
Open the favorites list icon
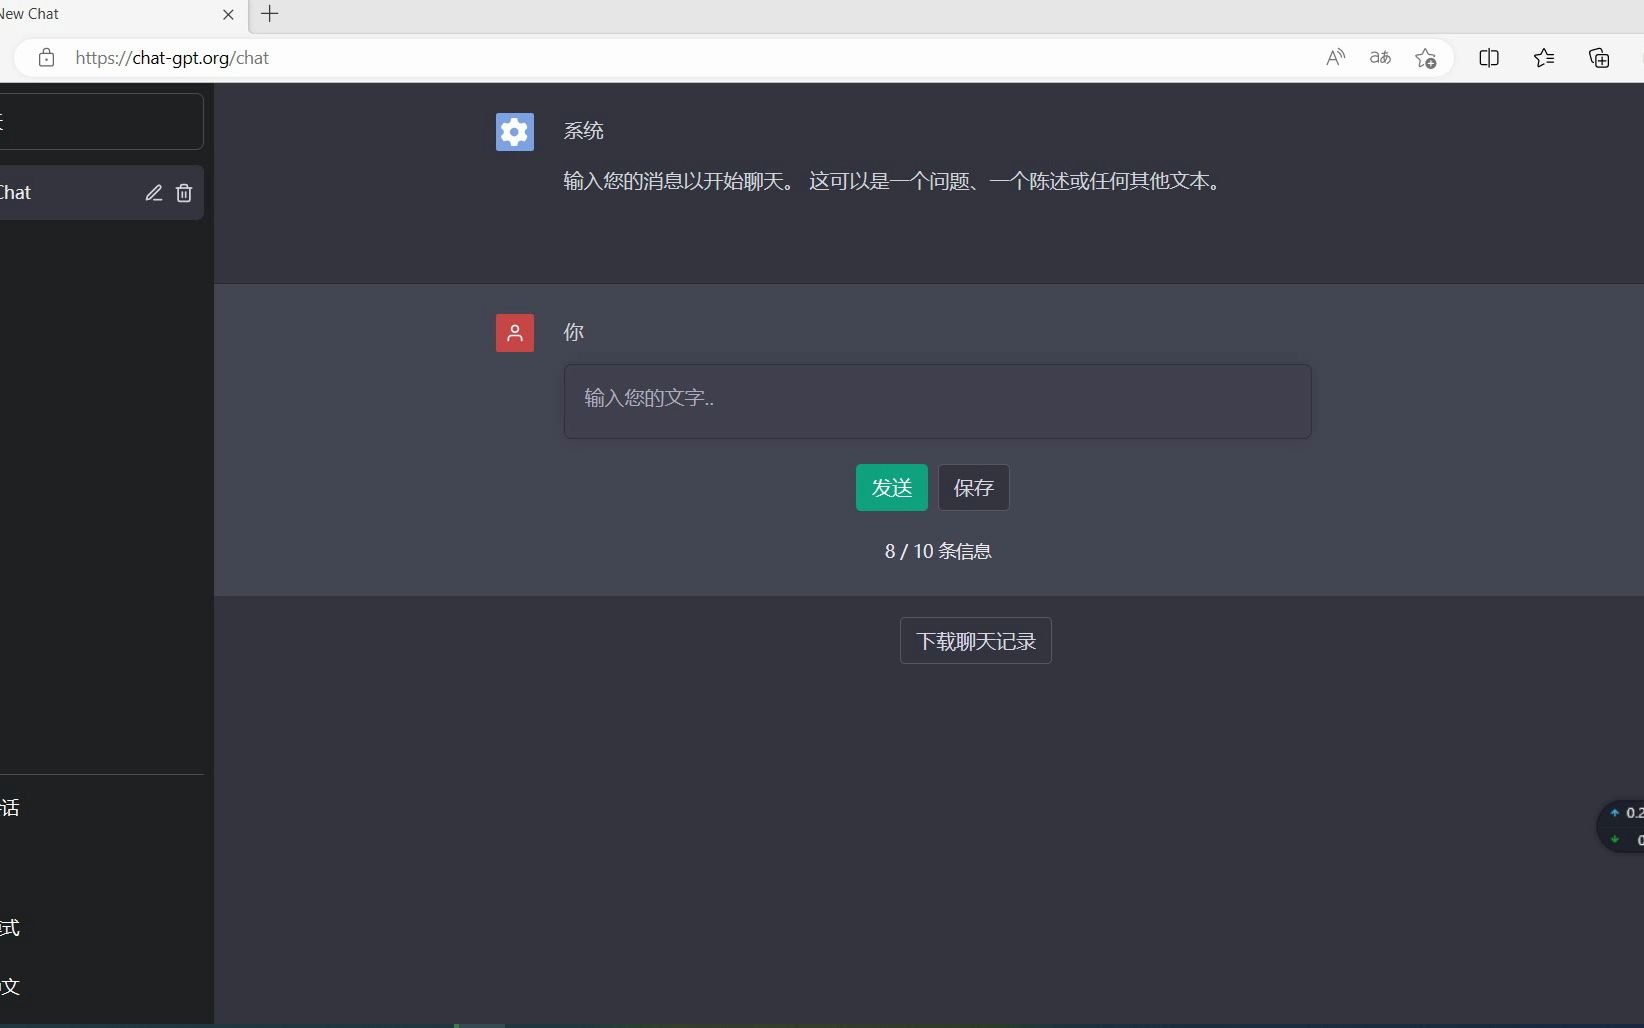(x=1544, y=57)
